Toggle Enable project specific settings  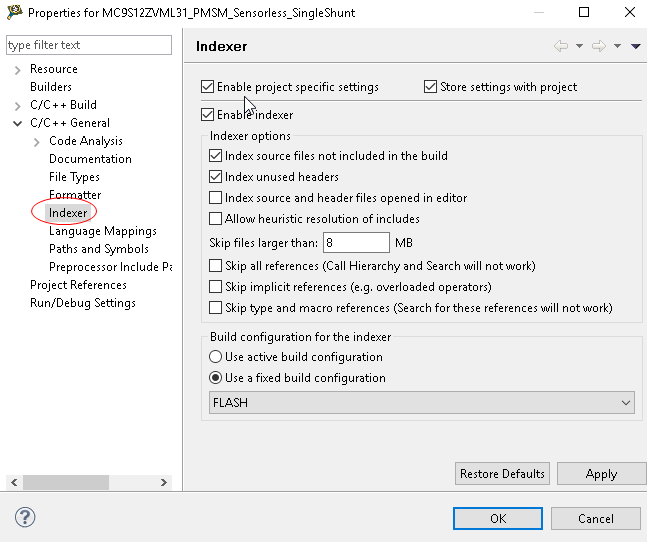tap(208, 87)
